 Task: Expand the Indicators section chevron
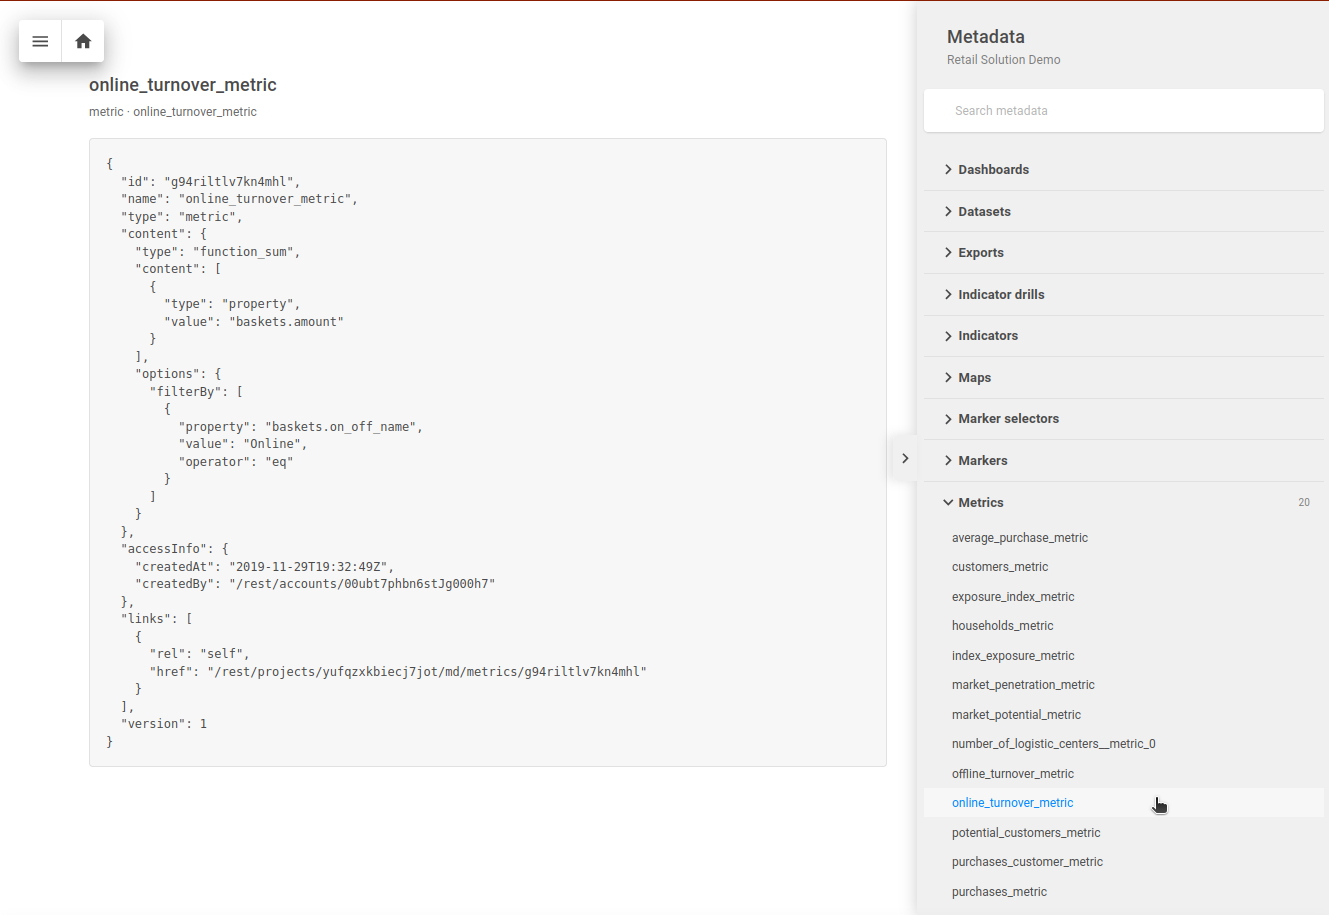[948, 336]
